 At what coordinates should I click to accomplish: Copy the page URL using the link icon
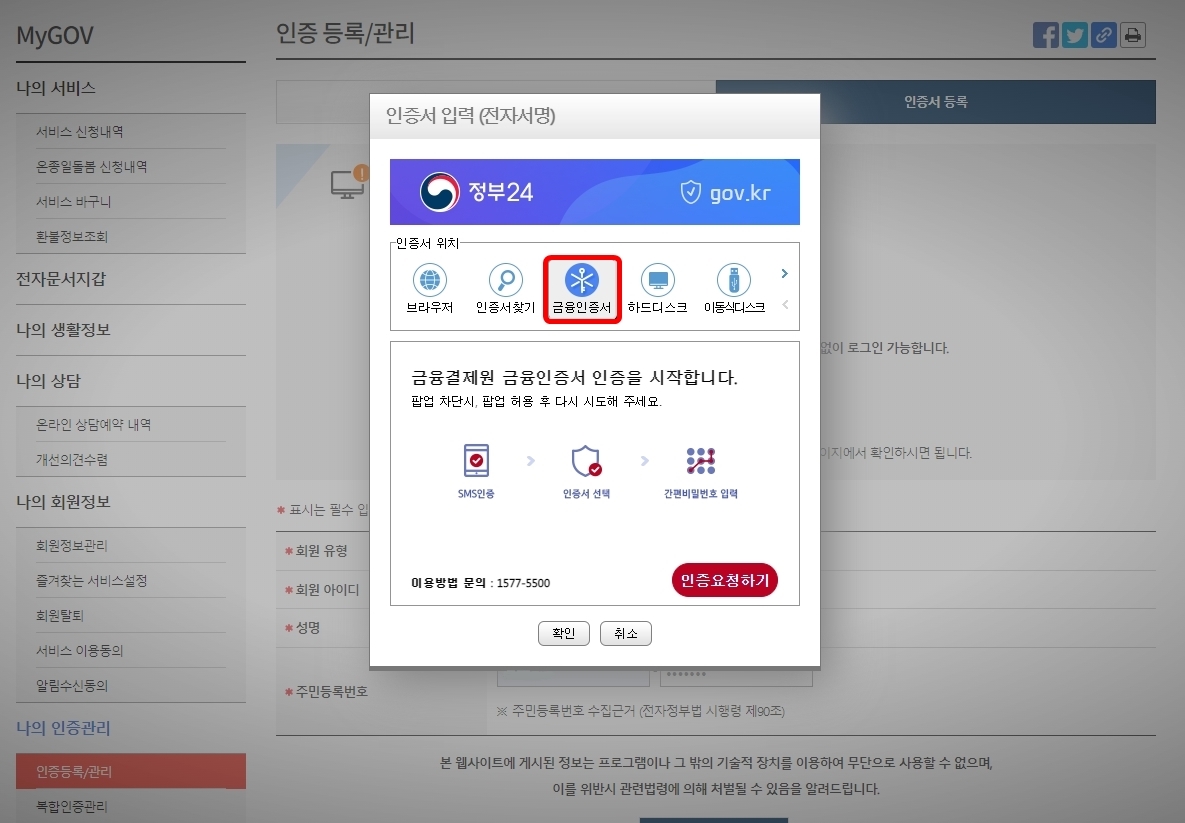coord(1103,34)
